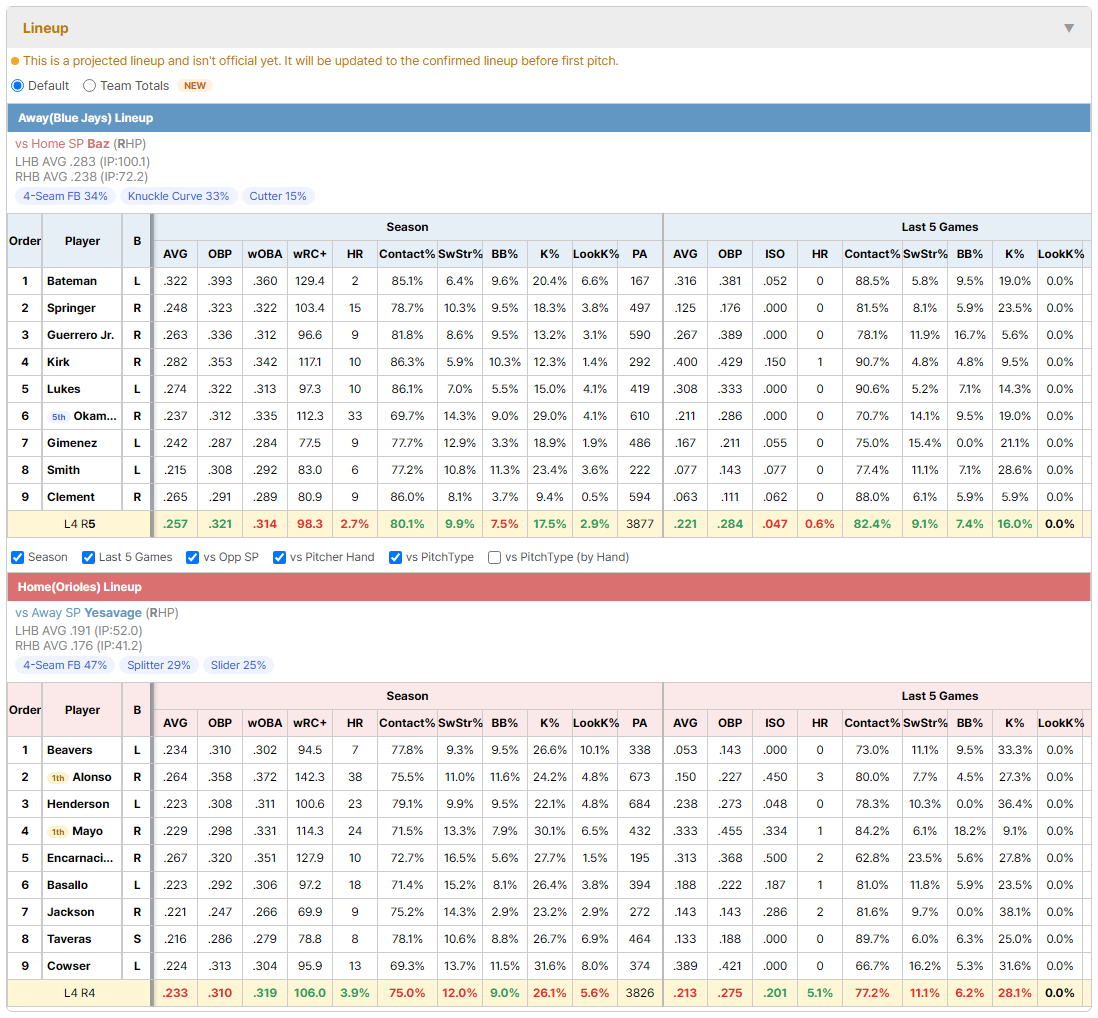Click Alonso's 142.3 wRC+ value

point(310,777)
